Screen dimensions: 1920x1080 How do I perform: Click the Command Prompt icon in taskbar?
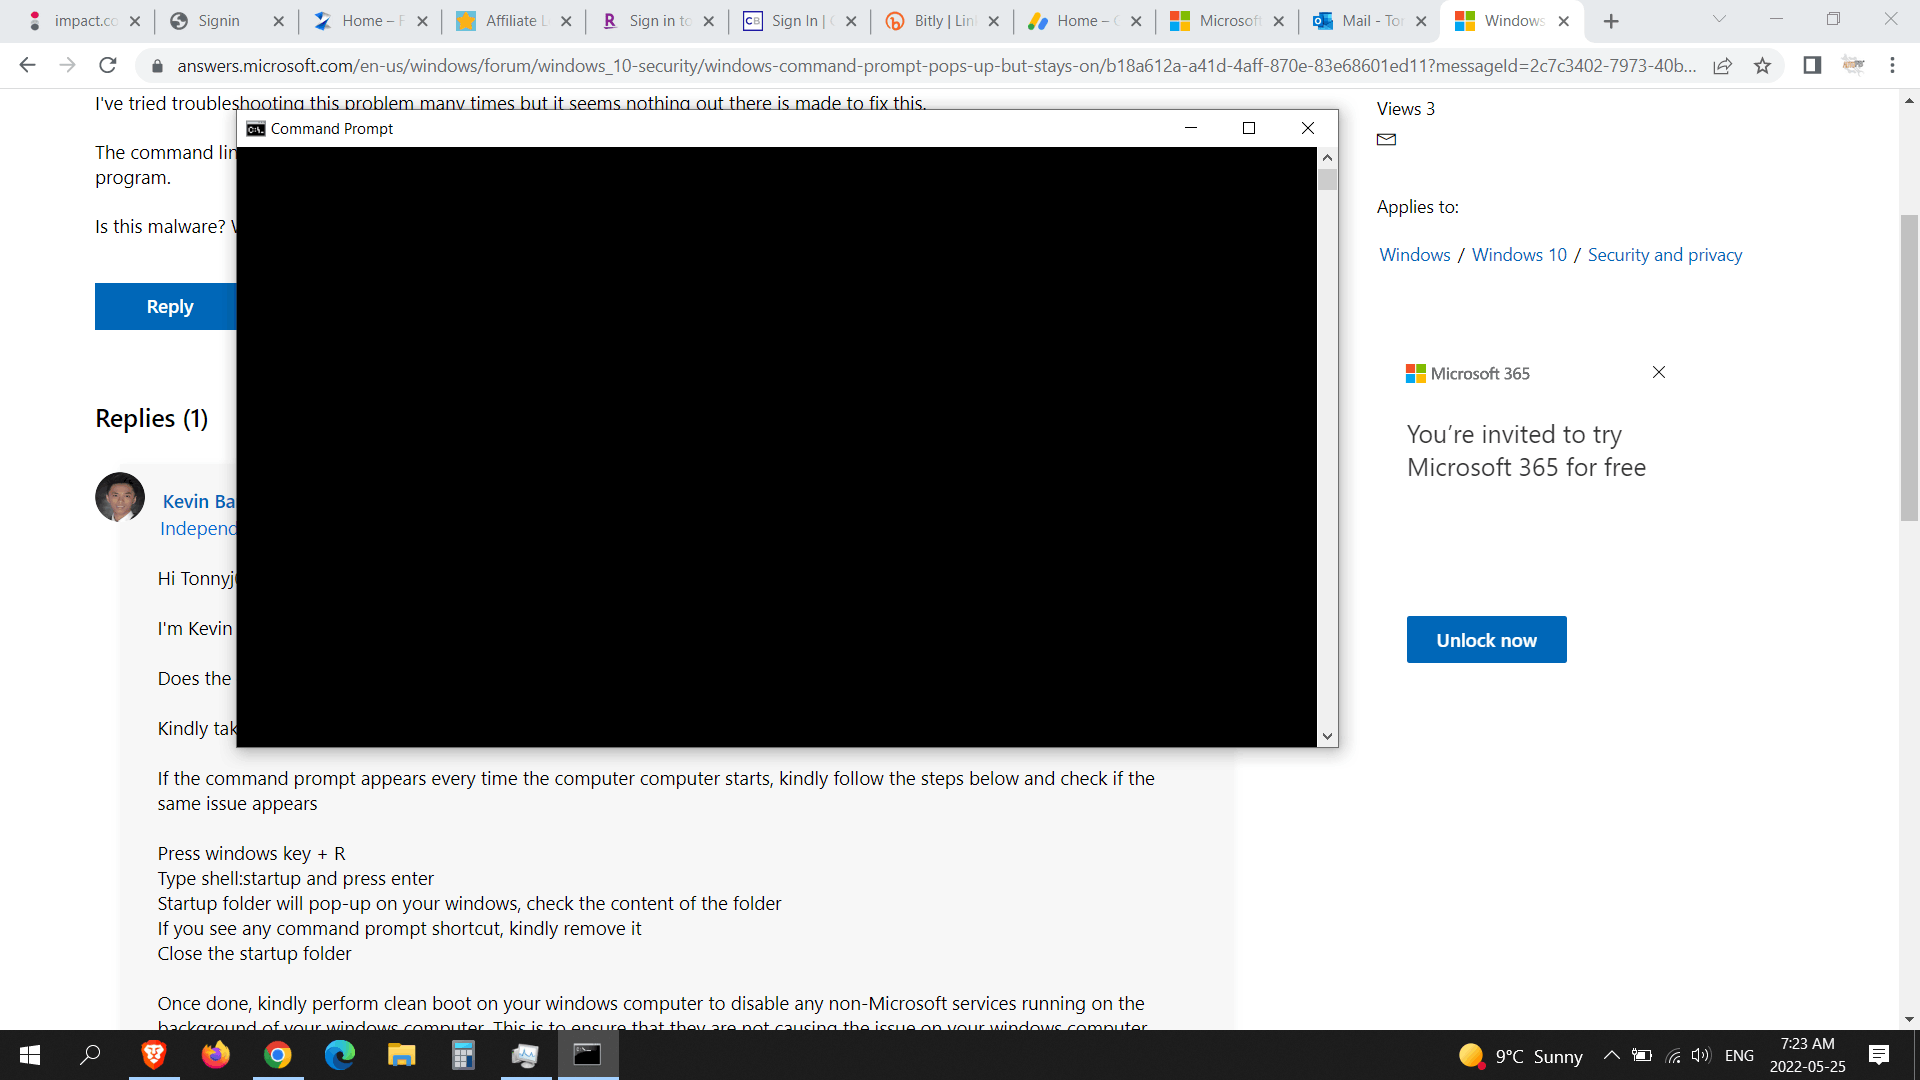[x=588, y=1054]
